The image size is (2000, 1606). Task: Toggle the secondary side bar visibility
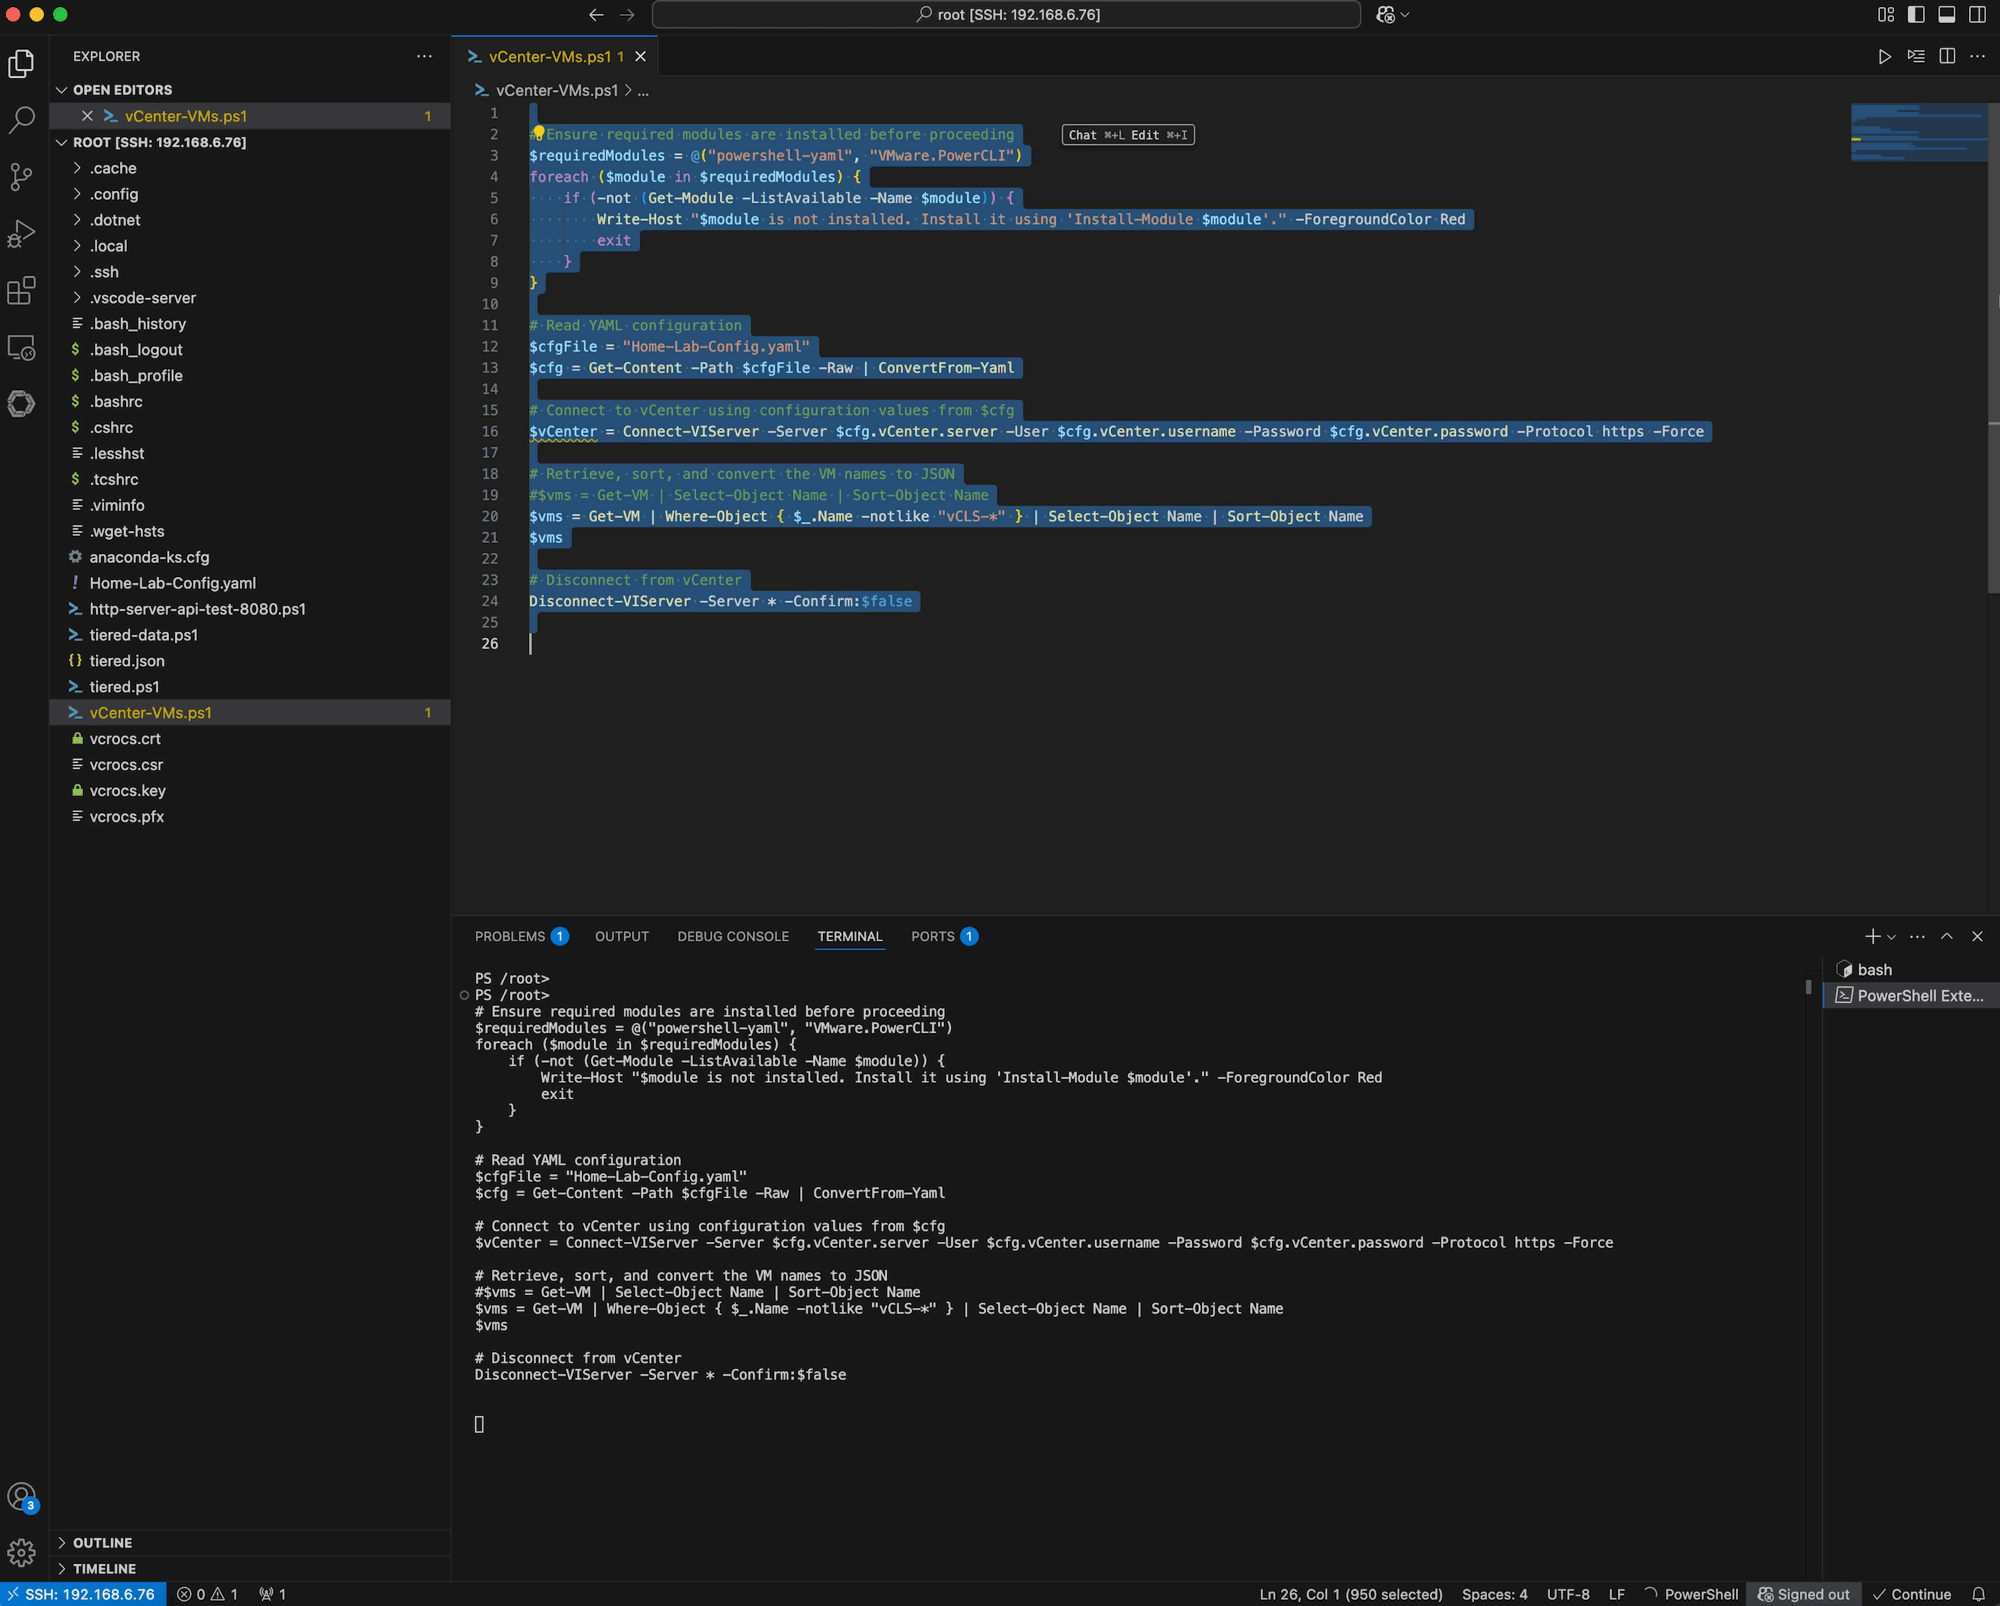pos(1977,14)
